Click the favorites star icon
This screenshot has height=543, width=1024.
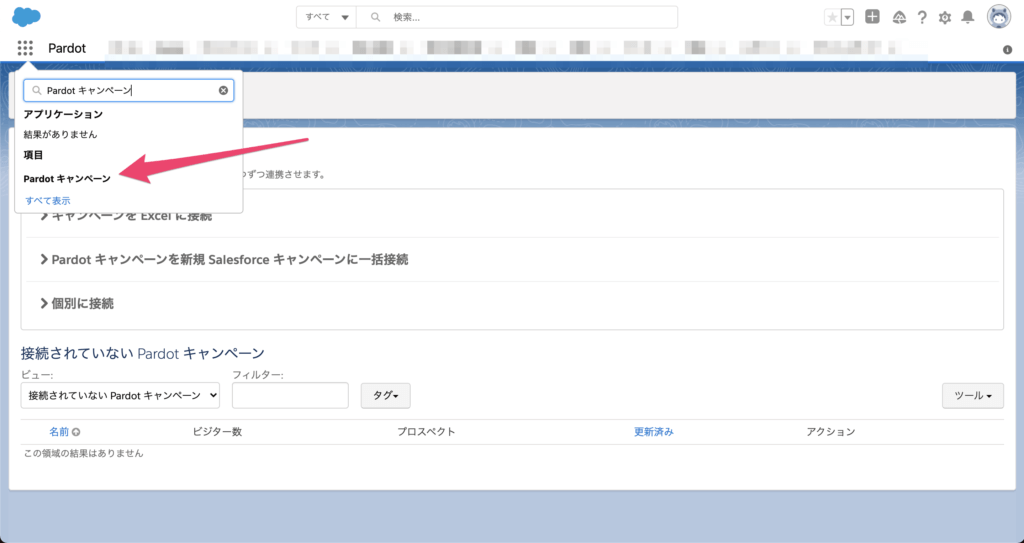(x=832, y=18)
